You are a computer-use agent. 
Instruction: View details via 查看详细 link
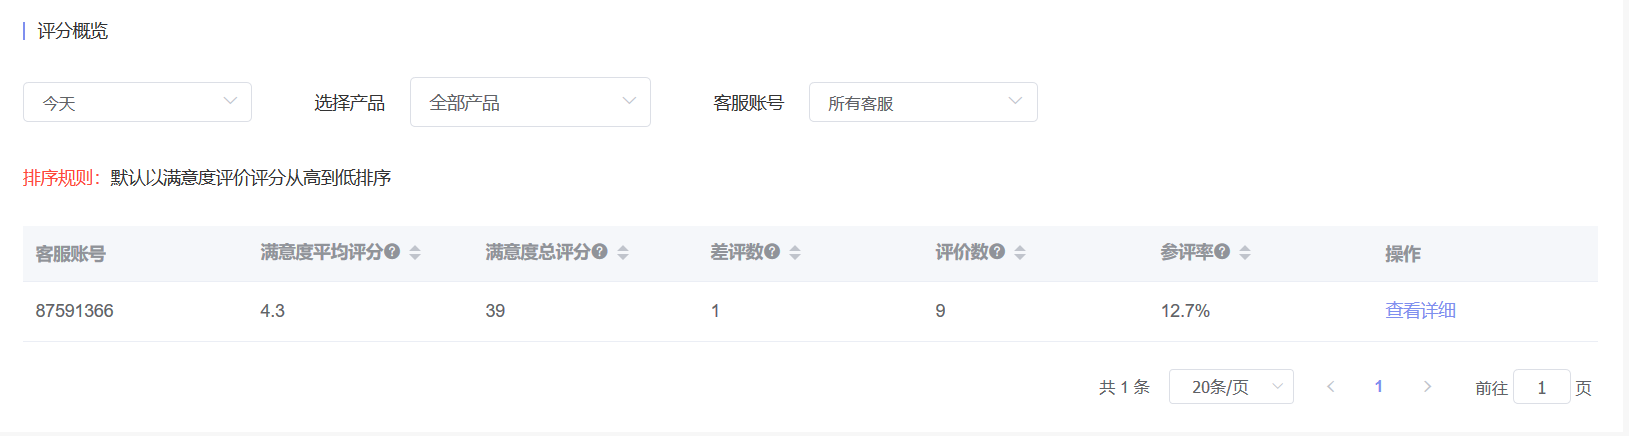point(1420,311)
